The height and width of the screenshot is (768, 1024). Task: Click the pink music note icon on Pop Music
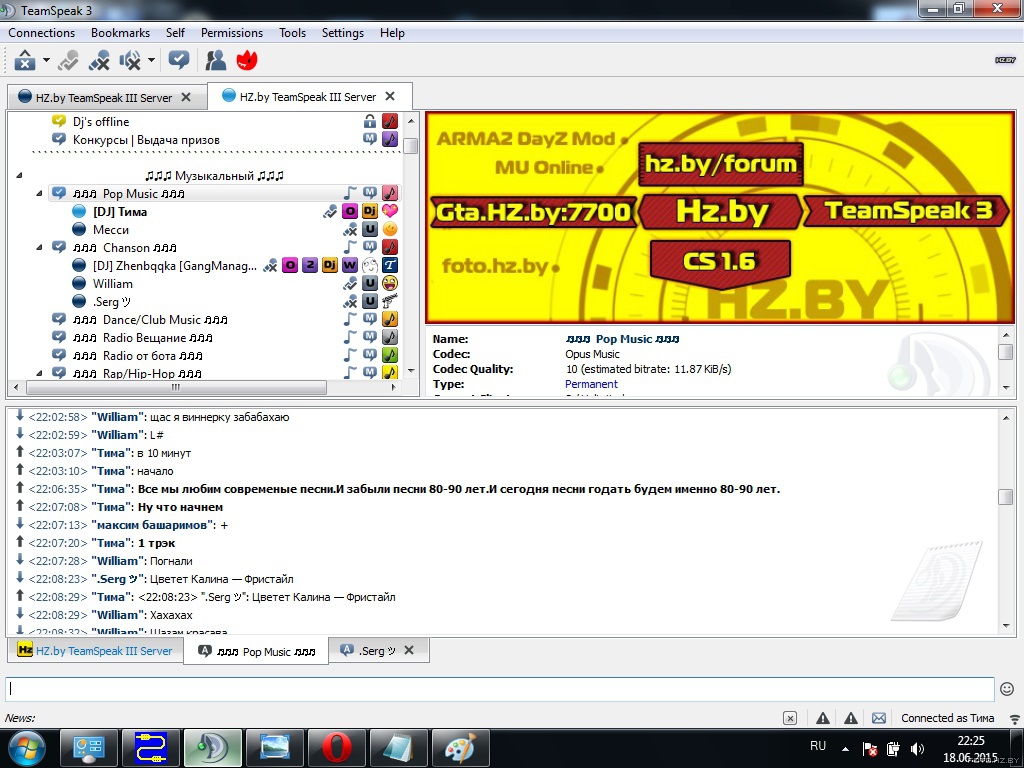click(390, 193)
